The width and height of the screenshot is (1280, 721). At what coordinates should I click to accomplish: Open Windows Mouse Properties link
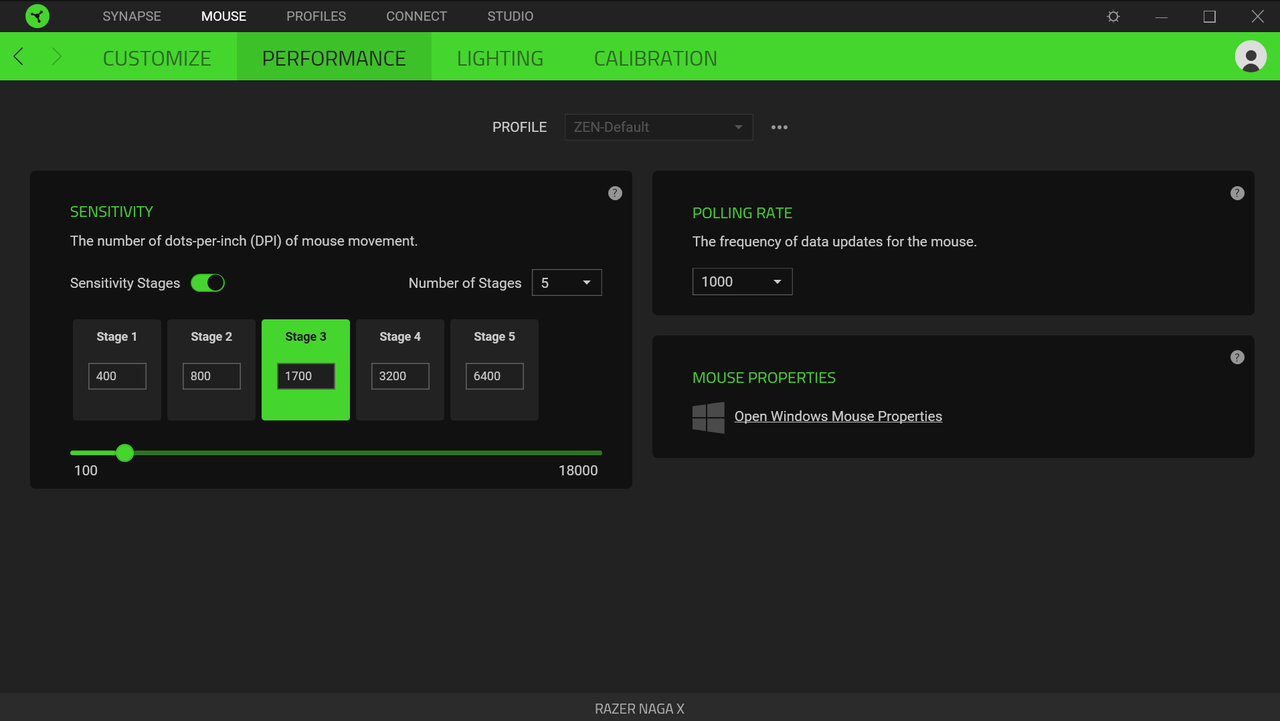[838, 416]
